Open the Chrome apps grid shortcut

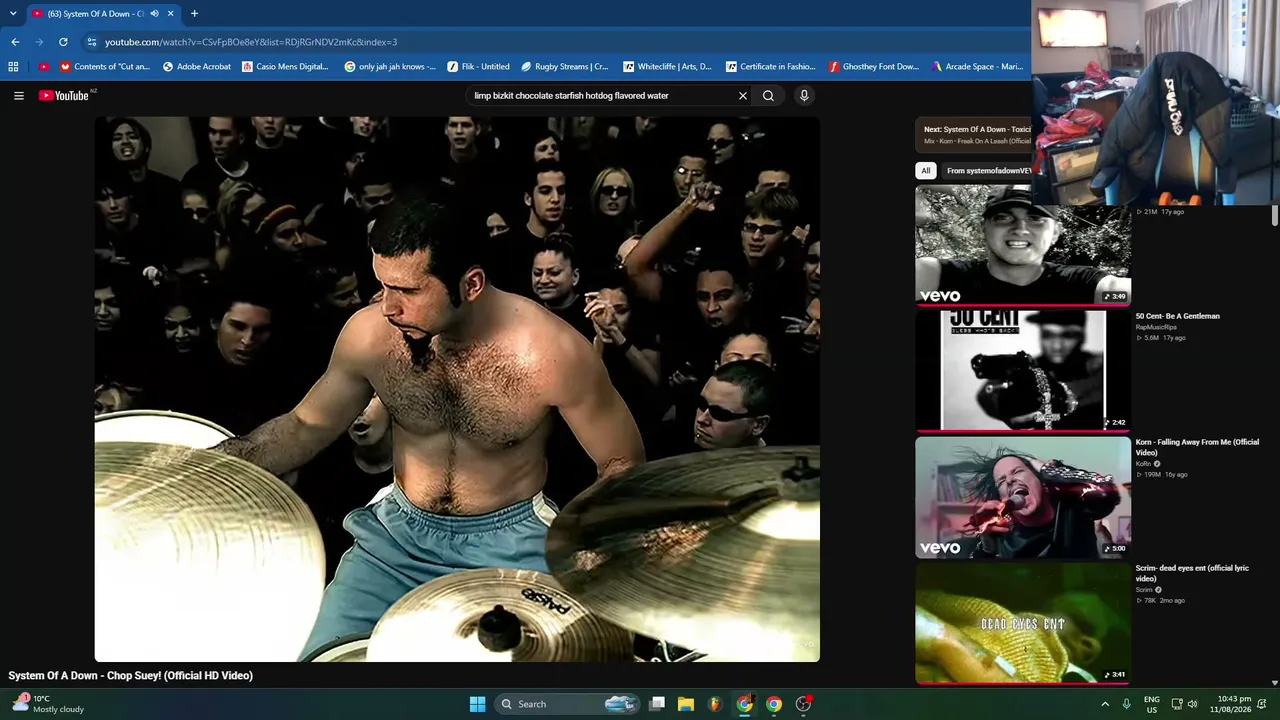pyautogui.click(x=13, y=67)
